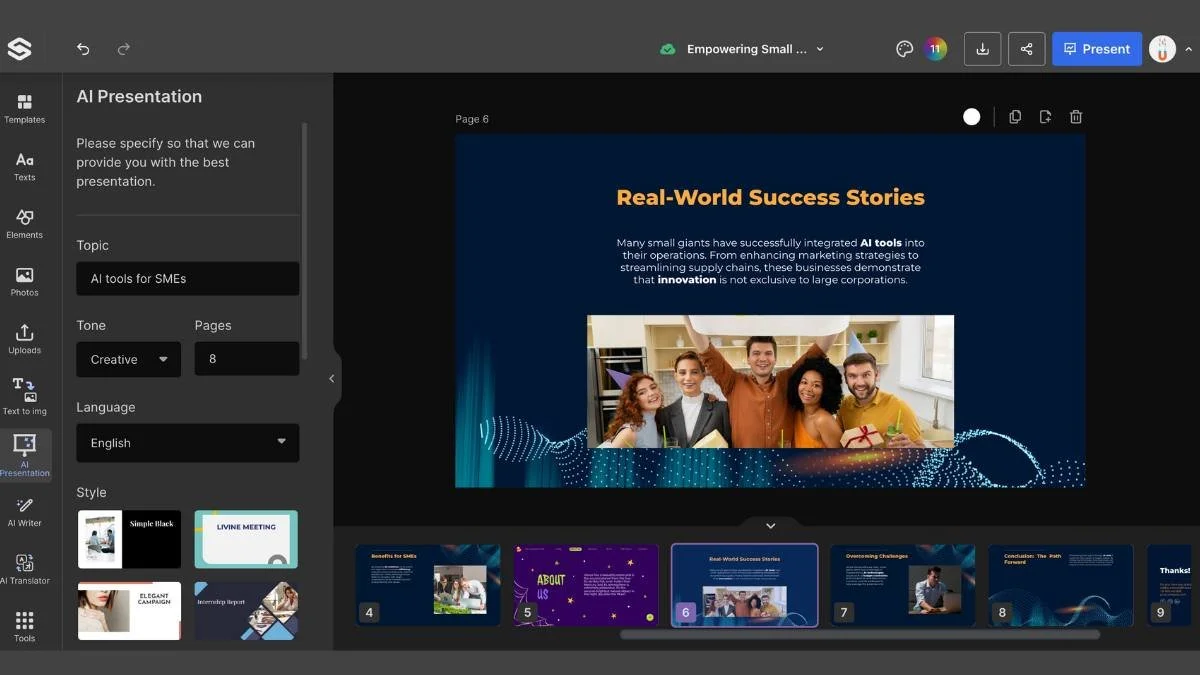The height and width of the screenshot is (675, 1200).
Task: Collapse the left panel using the chevron
Action: click(x=332, y=378)
